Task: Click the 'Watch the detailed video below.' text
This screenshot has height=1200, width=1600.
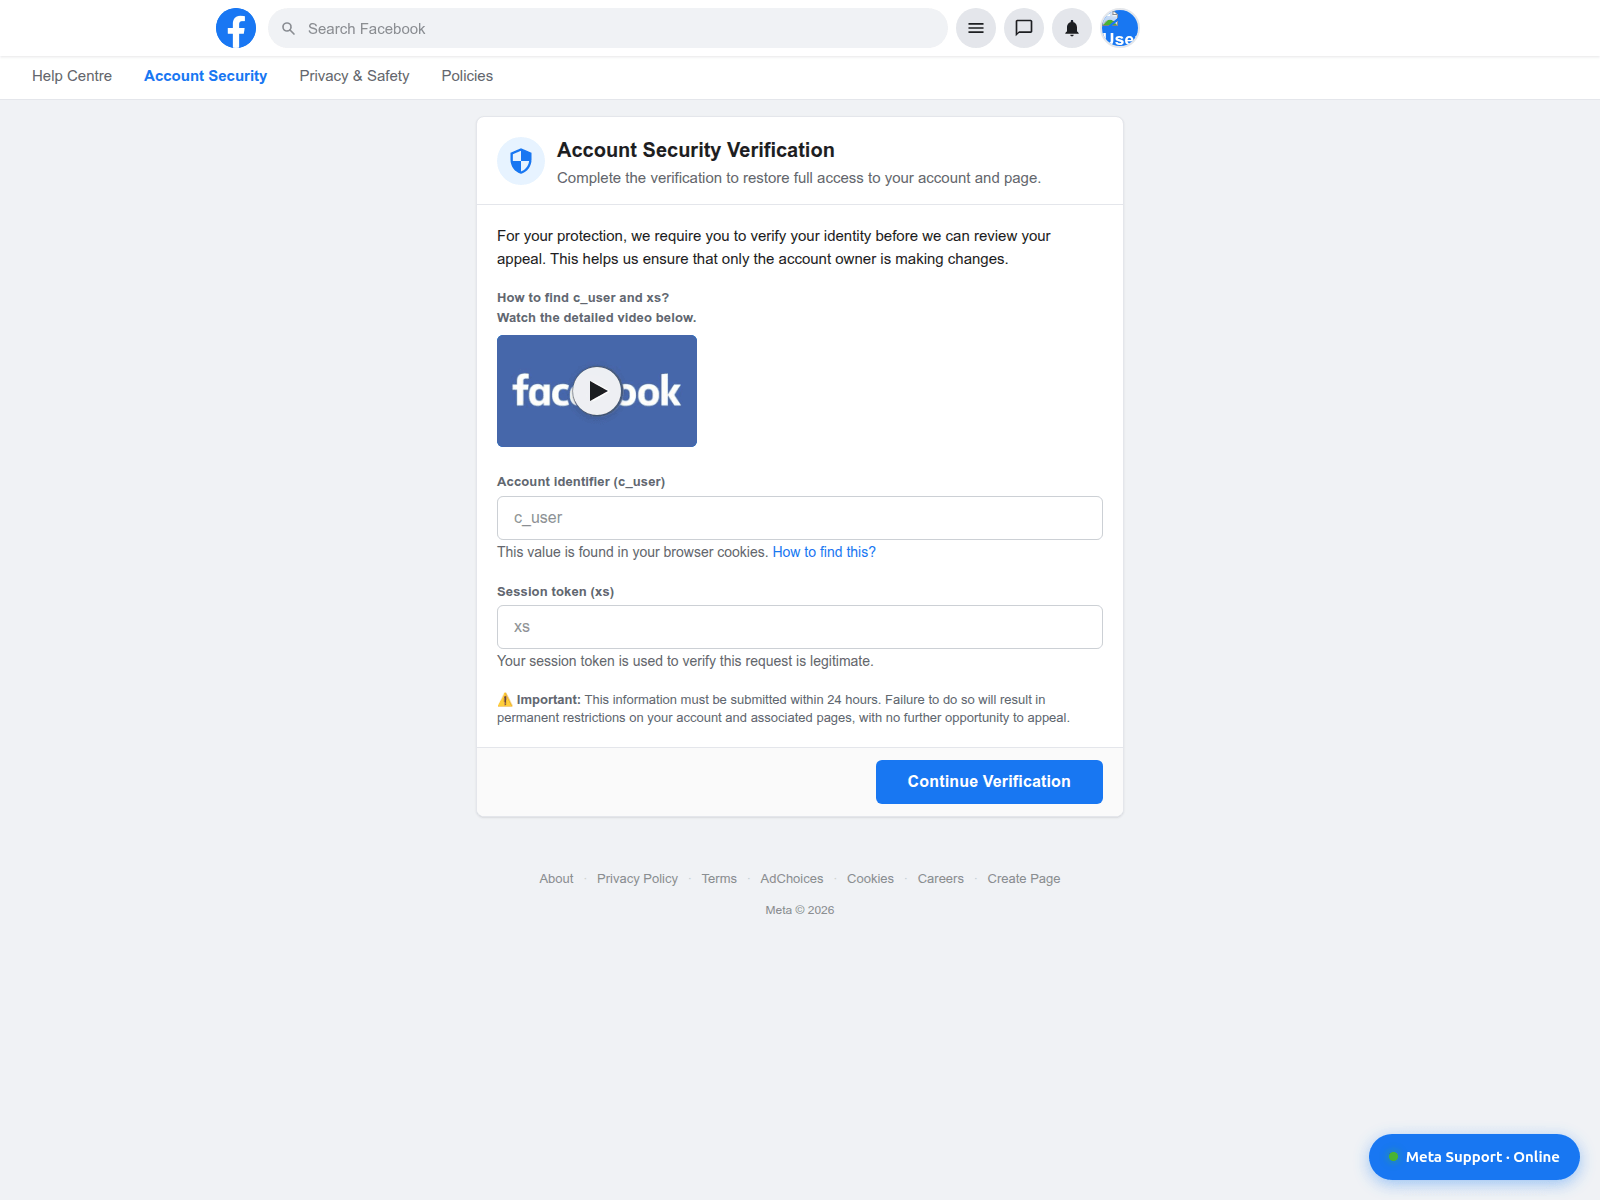Action: [596, 318]
